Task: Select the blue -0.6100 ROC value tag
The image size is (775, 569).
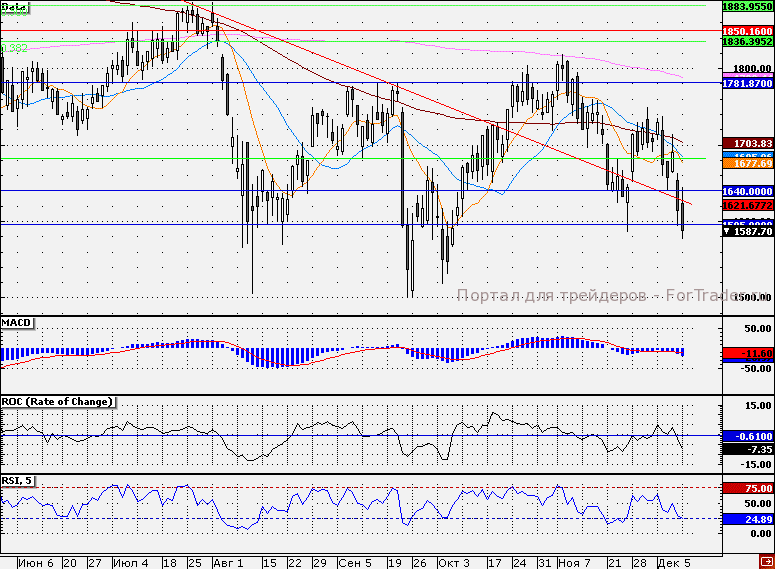Action: click(x=747, y=436)
